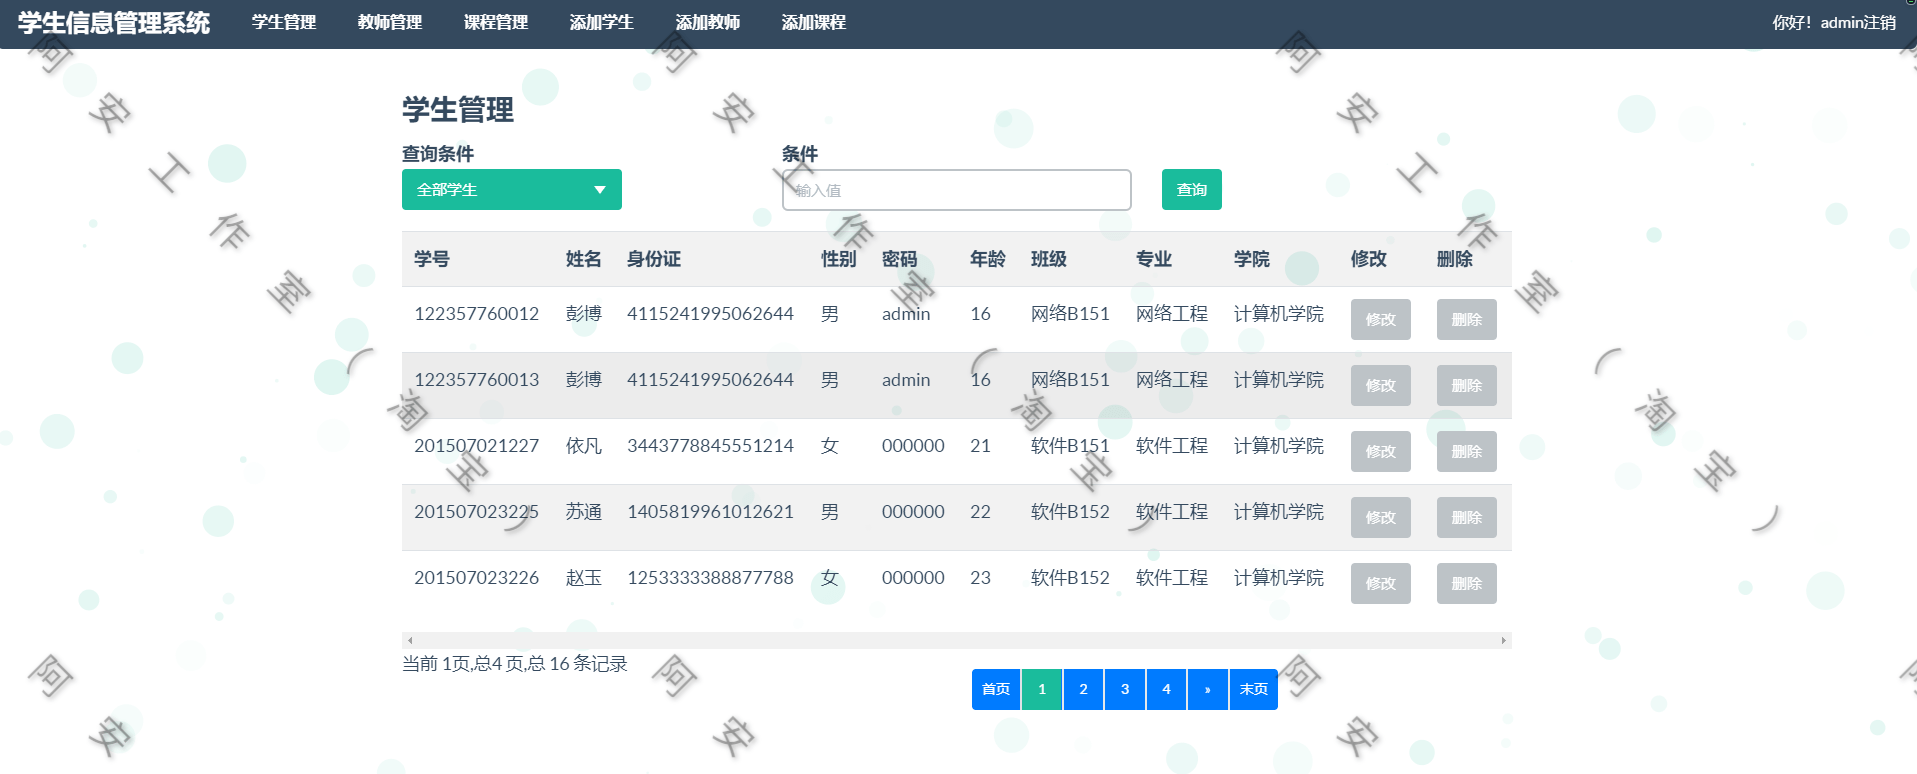Viewport: 1917px width, 774px height.
Task: Go to pagination page 4
Action: coord(1166,690)
